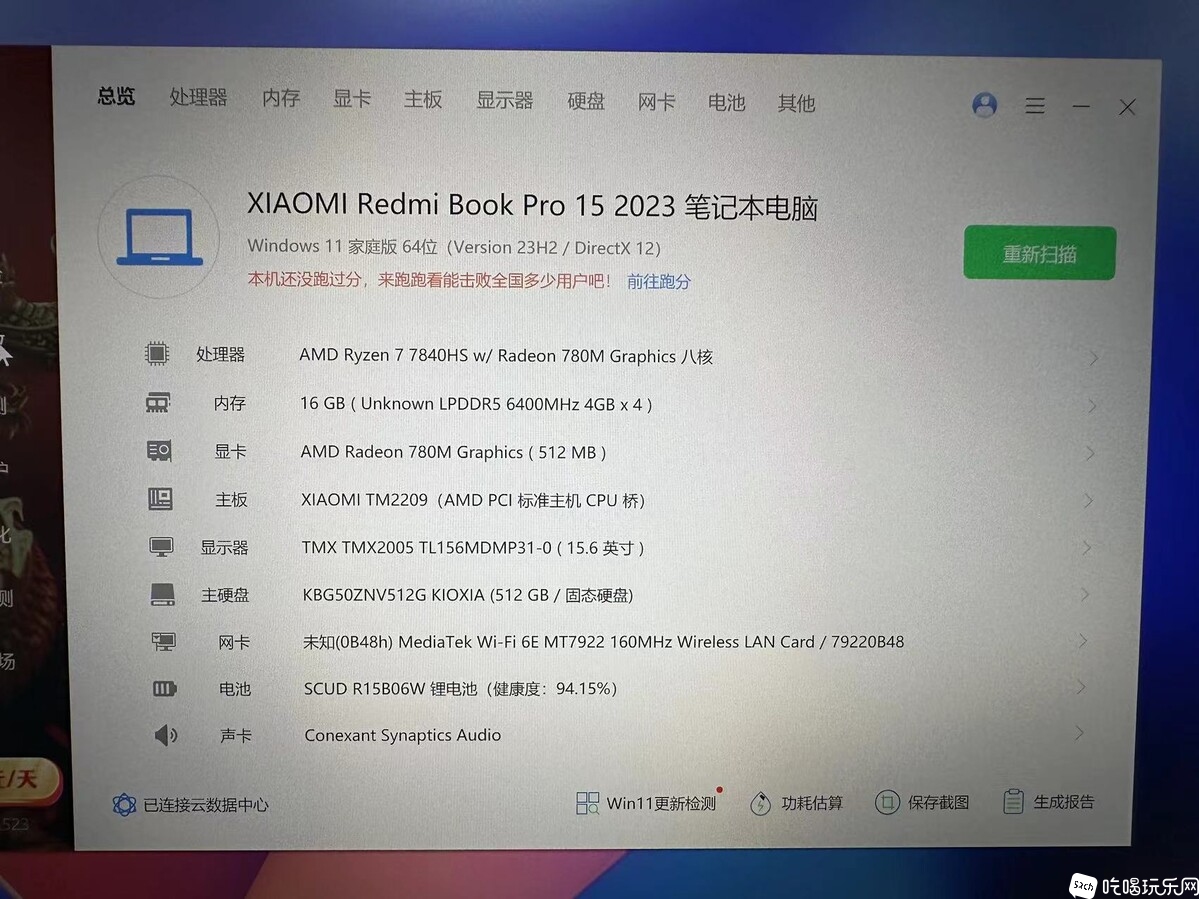1199x899 pixels.
Task: Click the sound card speaker icon
Action: pyautogui.click(x=166, y=735)
